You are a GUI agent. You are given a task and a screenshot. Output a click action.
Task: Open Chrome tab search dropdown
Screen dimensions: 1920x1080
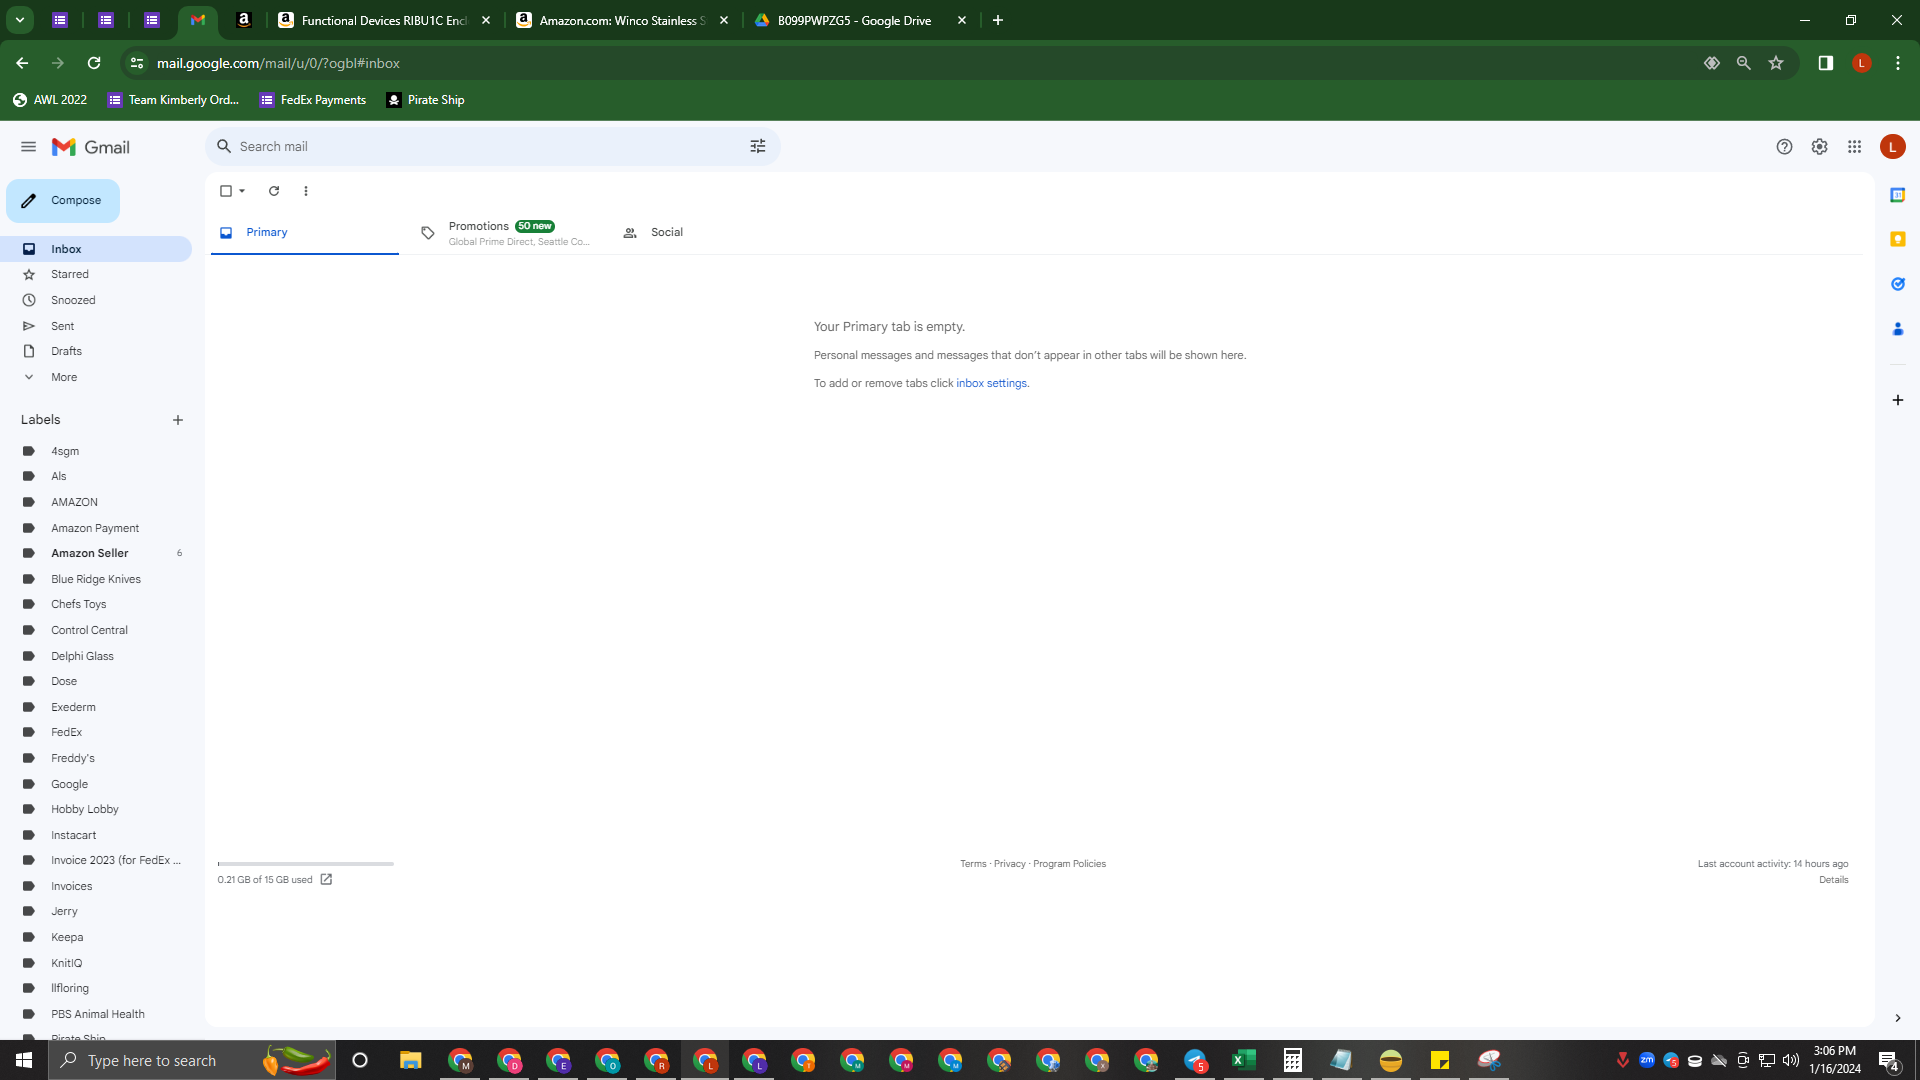pyautogui.click(x=19, y=20)
